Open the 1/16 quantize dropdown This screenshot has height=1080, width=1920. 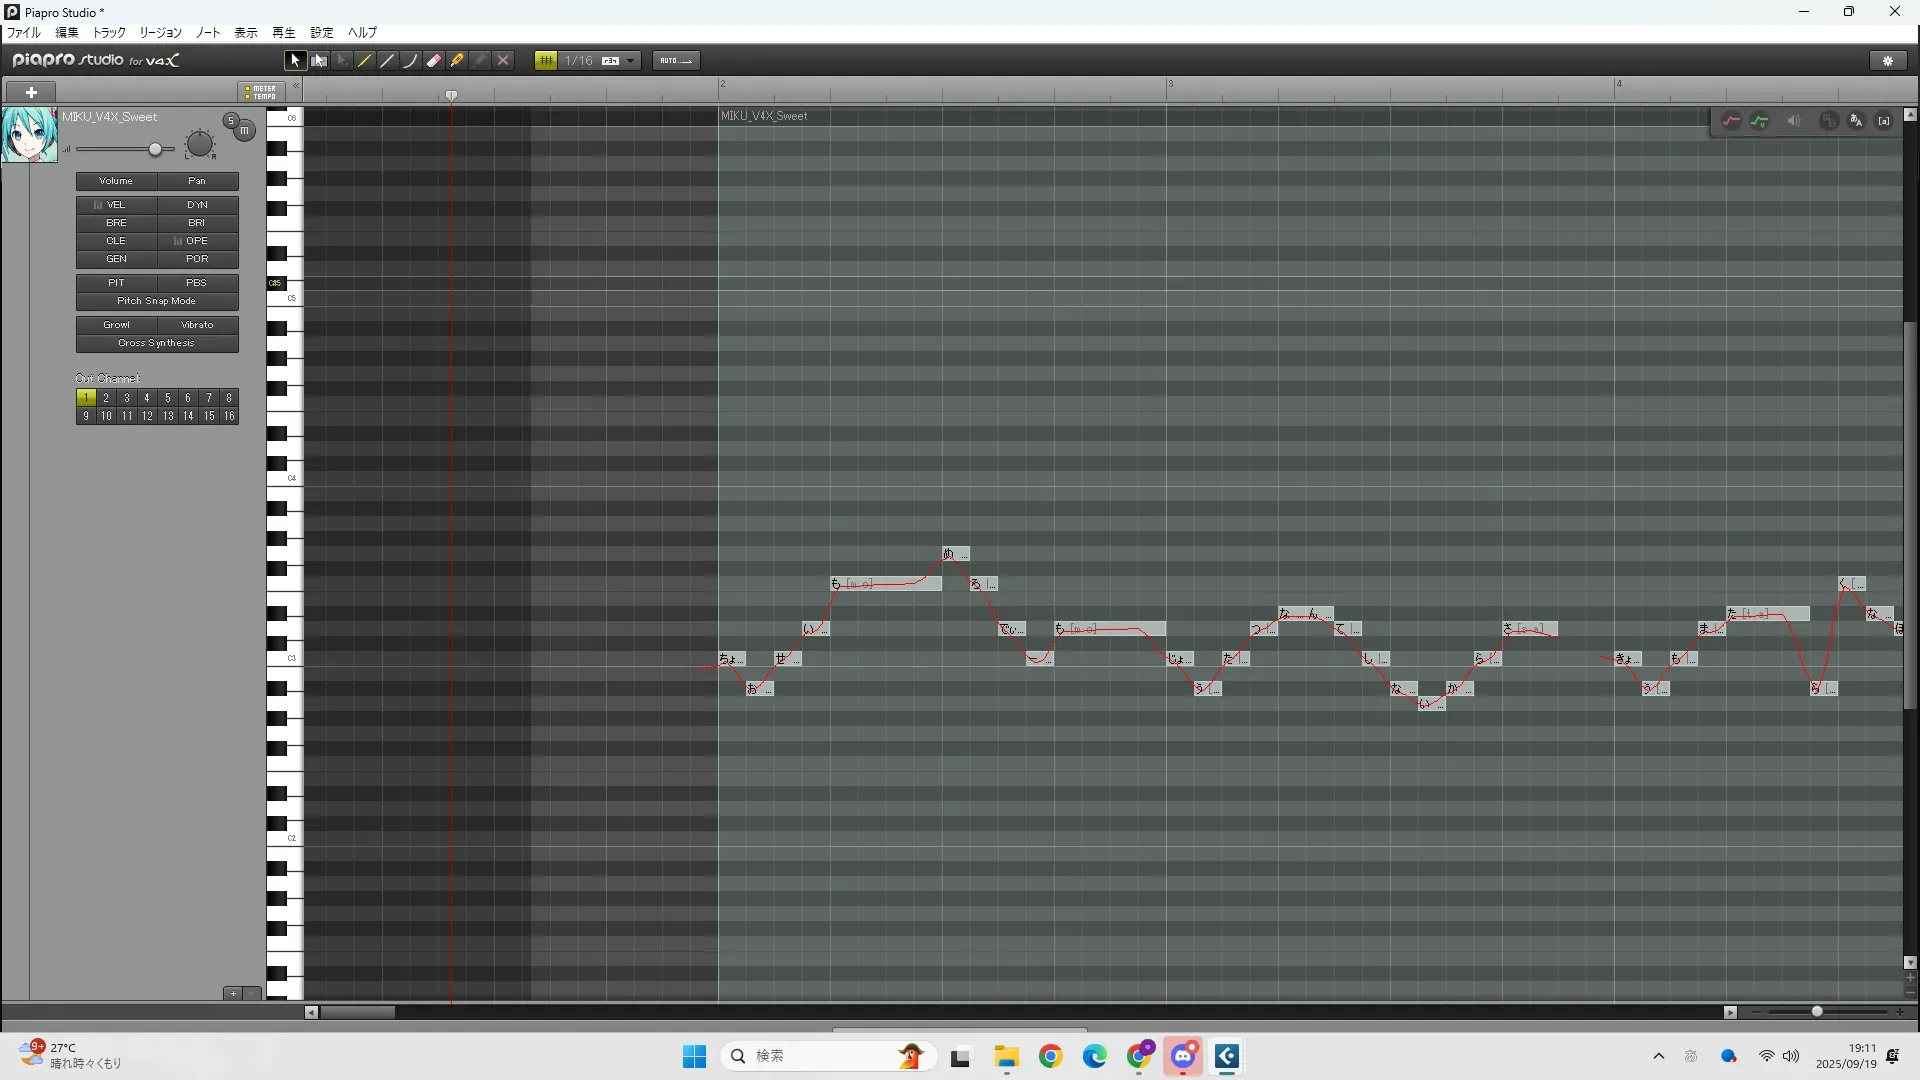pos(630,61)
